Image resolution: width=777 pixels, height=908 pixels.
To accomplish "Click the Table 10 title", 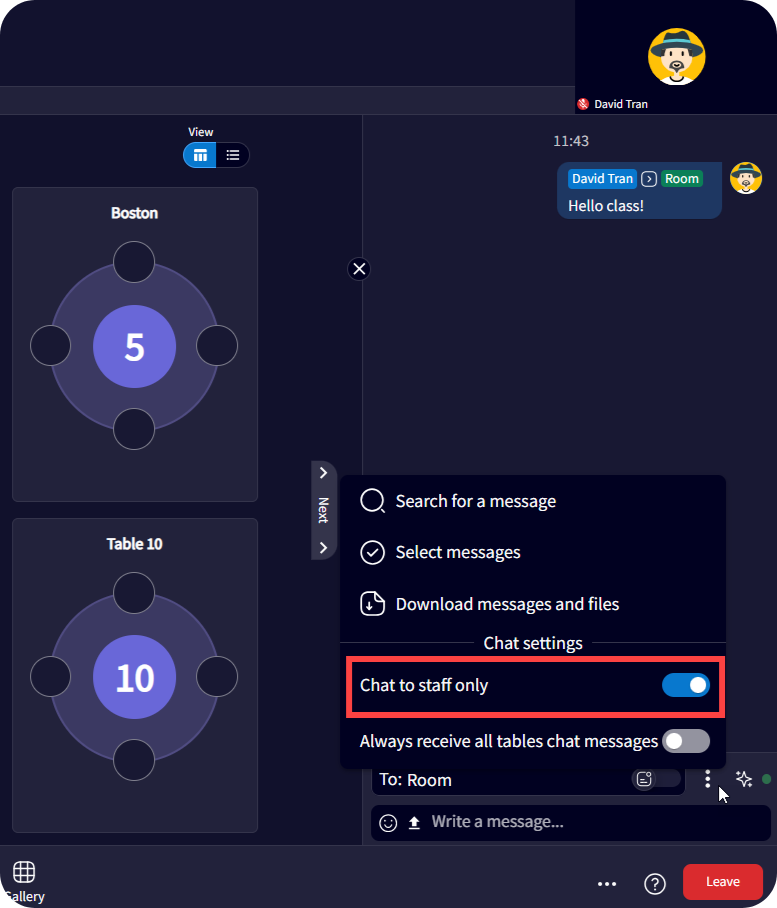I will (x=134, y=544).
